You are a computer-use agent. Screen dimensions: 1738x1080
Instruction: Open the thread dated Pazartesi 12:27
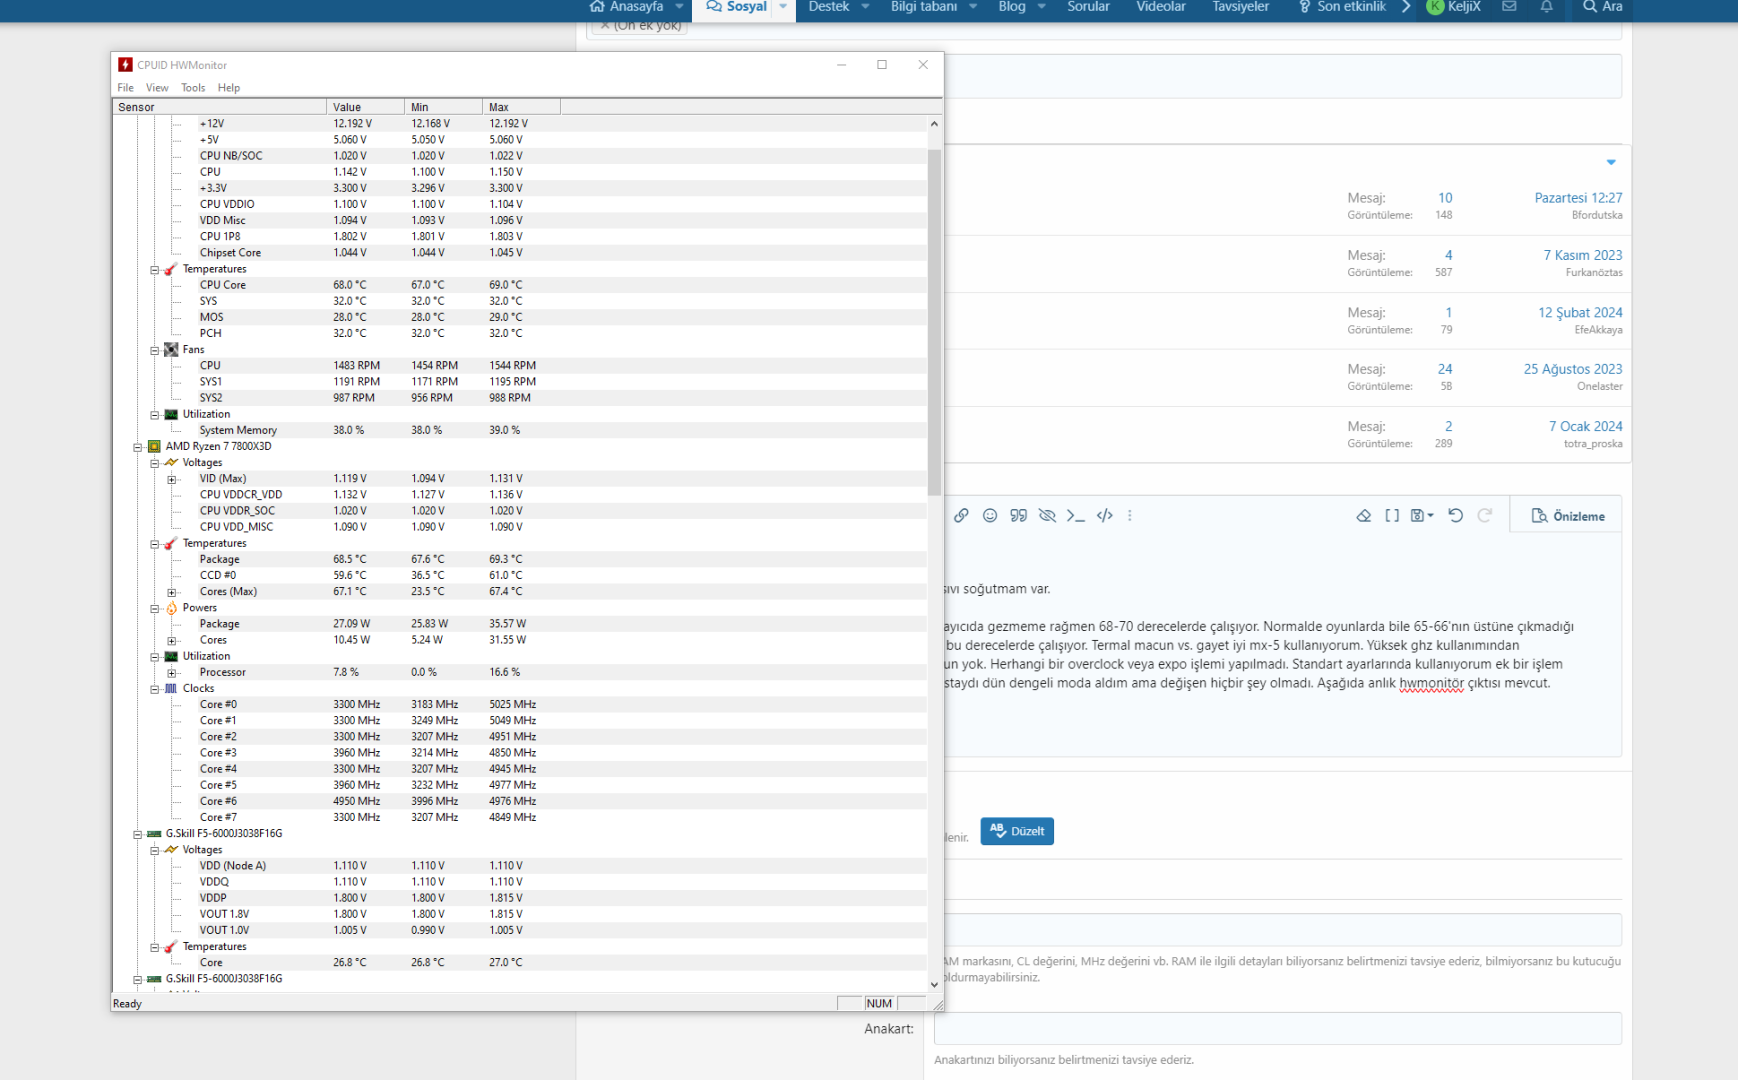click(x=1578, y=198)
